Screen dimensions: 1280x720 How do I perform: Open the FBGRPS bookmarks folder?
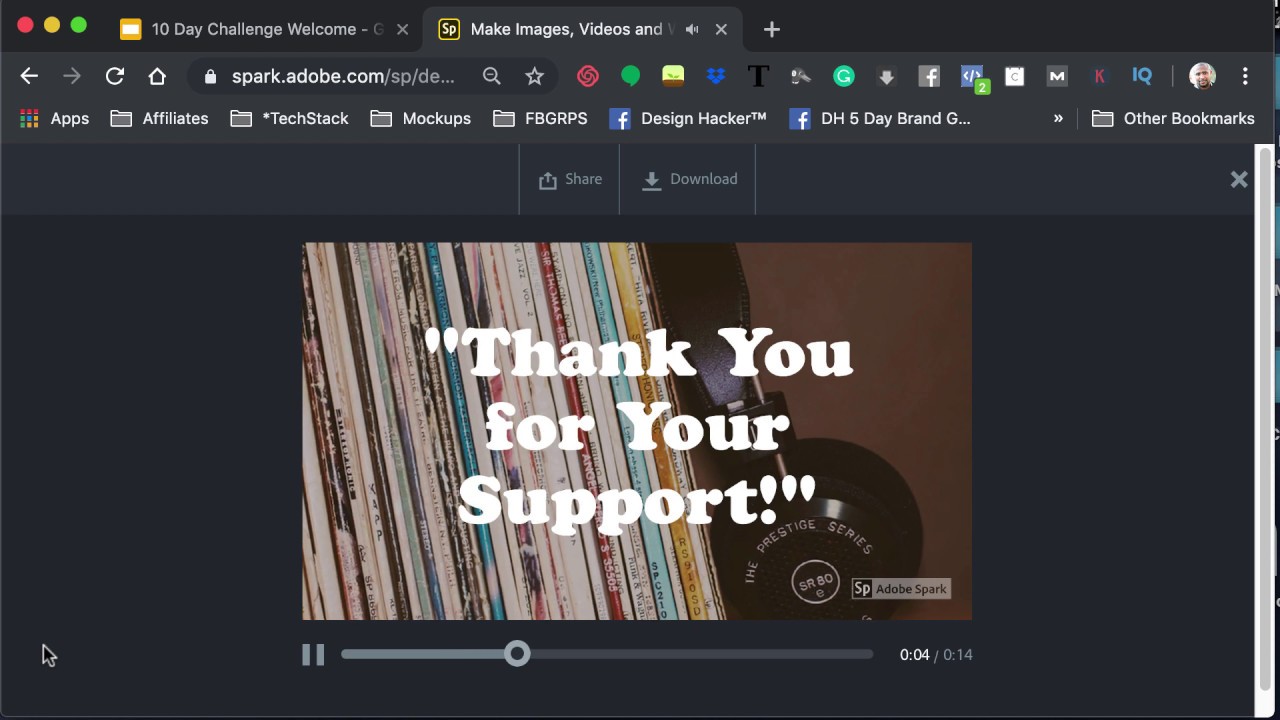tap(541, 118)
